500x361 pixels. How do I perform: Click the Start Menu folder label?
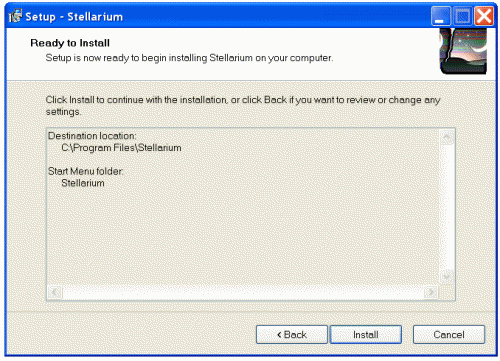tap(86, 171)
